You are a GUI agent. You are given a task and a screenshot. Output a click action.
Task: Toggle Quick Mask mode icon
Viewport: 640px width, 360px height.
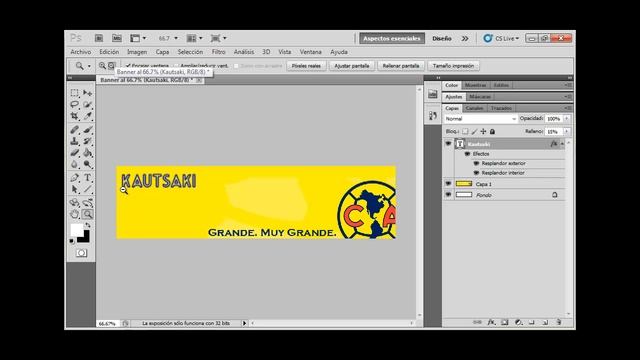81,253
